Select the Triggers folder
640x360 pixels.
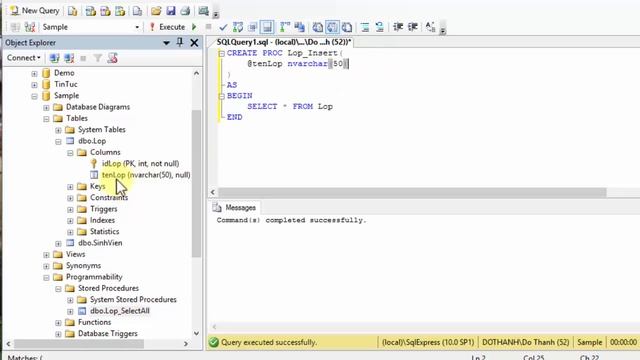point(103,209)
